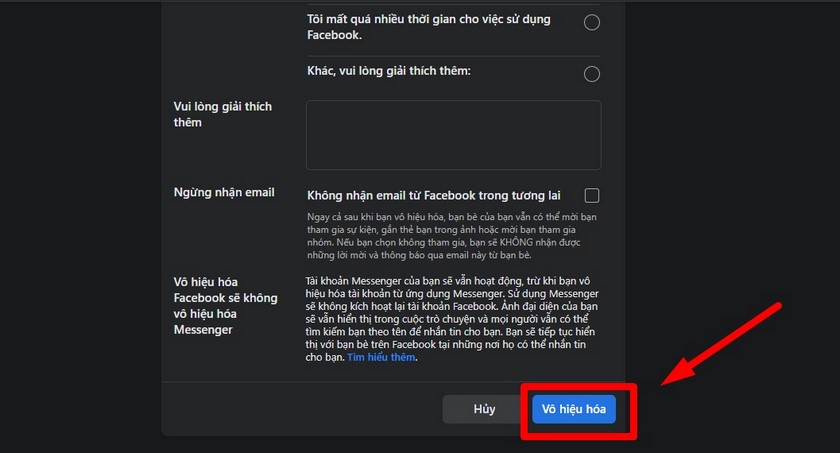Image resolution: width=840 pixels, height=453 pixels.
Task: Click the dark backdrop right of the dialog
Action: click(x=760, y=150)
